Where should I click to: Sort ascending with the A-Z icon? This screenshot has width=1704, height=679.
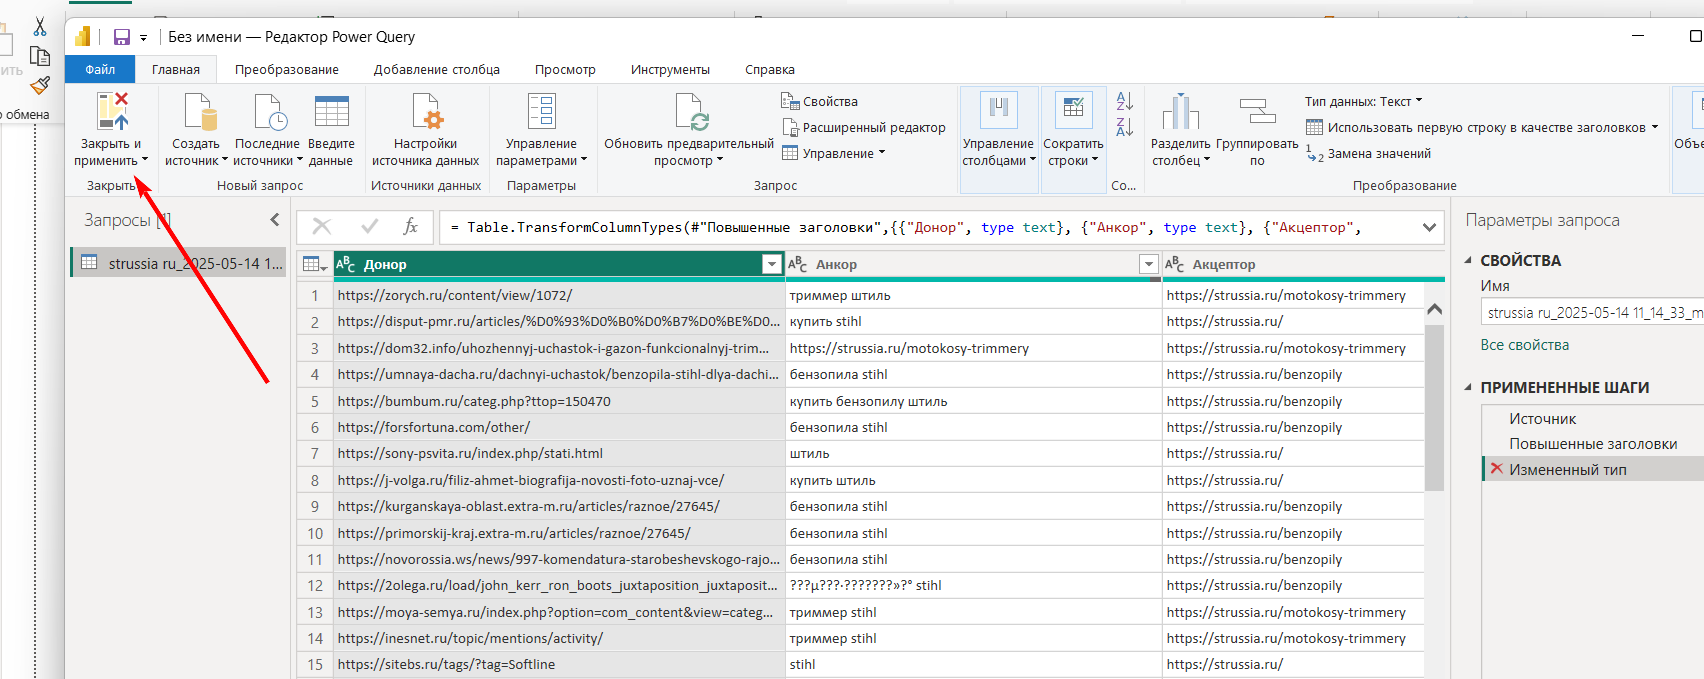[x=1124, y=101]
